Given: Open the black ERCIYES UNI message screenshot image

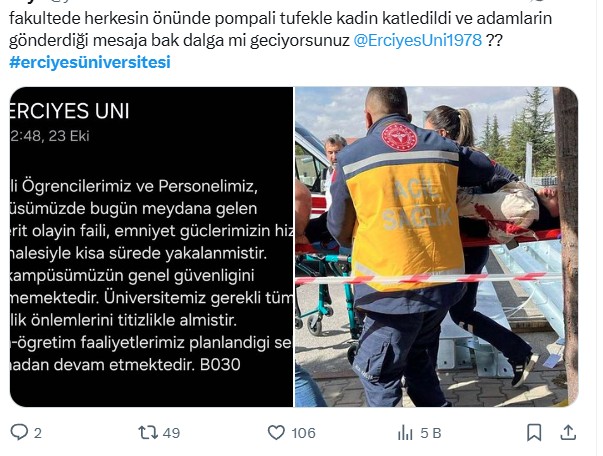Looking at the screenshot, I should tap(152, 247).
